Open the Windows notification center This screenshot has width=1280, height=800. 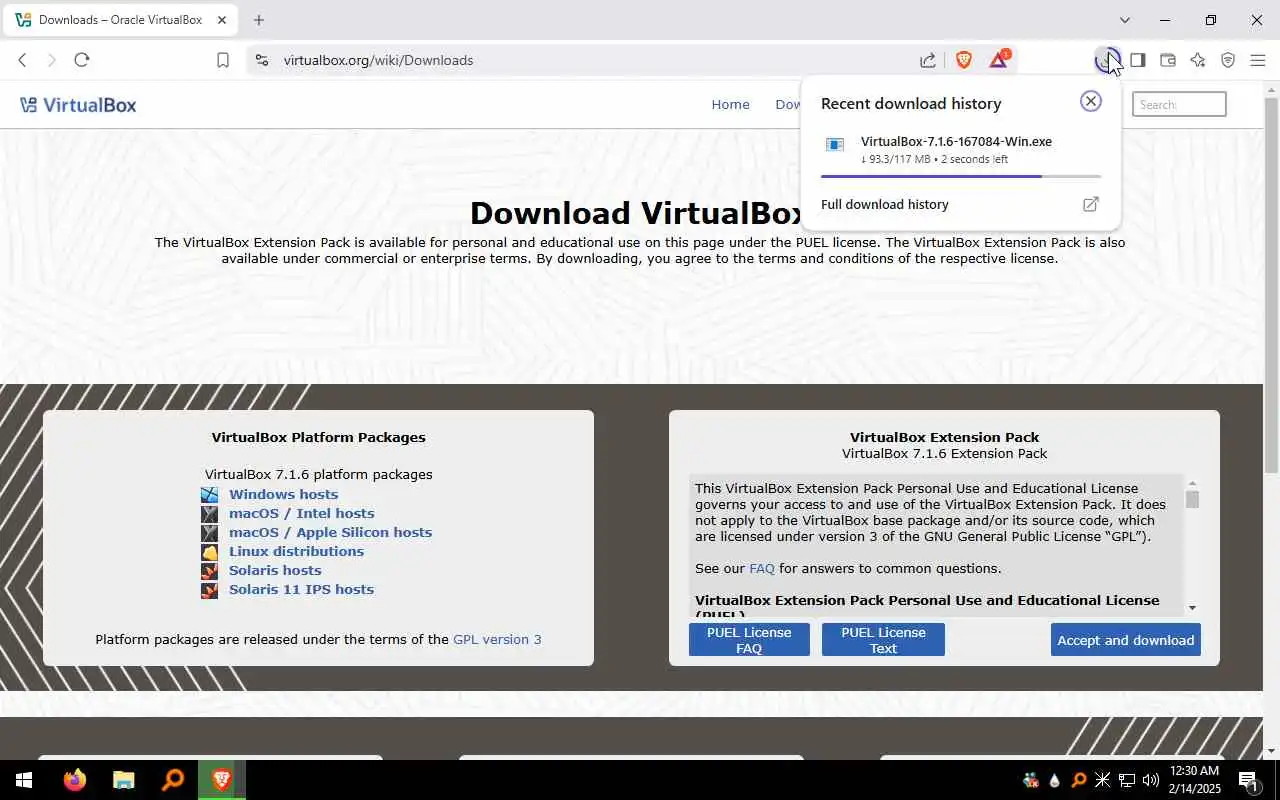tap(1249, 780)
